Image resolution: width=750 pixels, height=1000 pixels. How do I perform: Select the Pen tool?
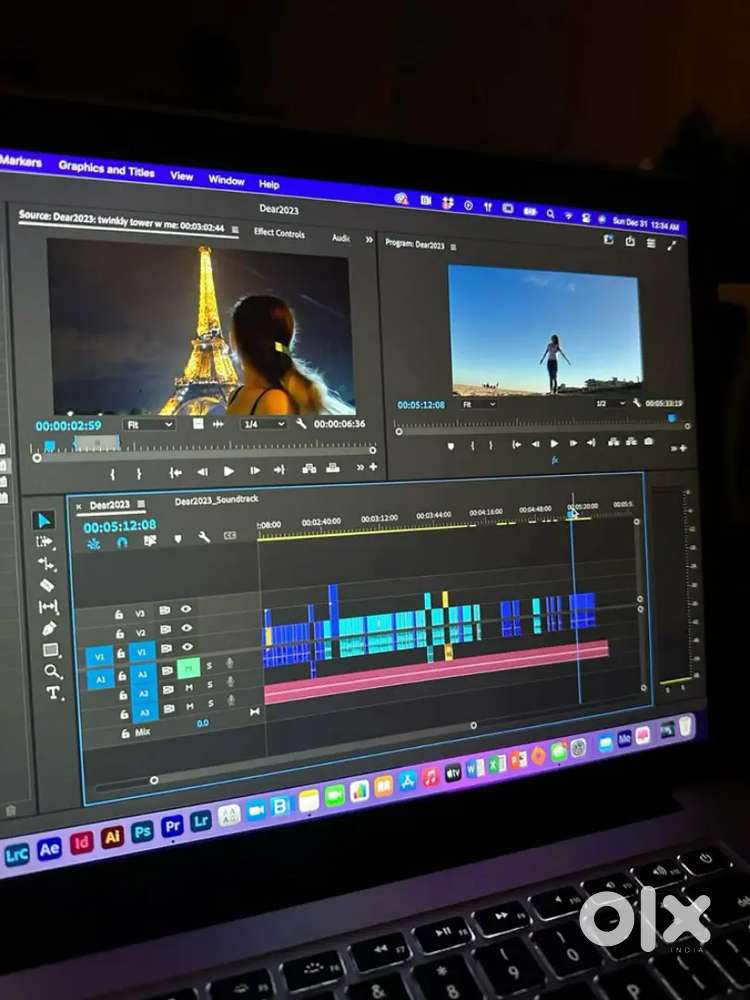pyautogui.click(x=49, y=628)
